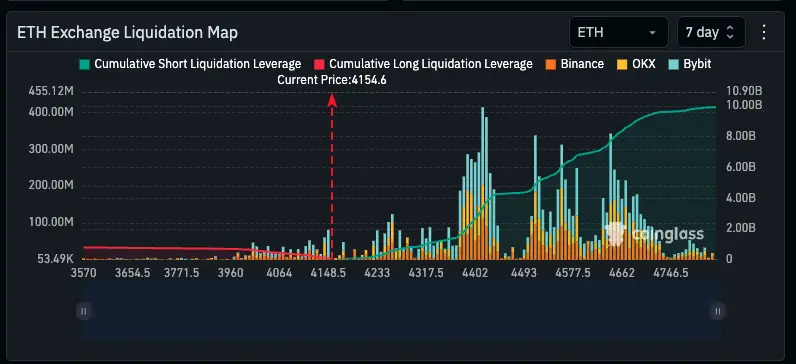Open the 7 day range selector
The height and width of the screenshot is (364, 796).
(711, 32)
